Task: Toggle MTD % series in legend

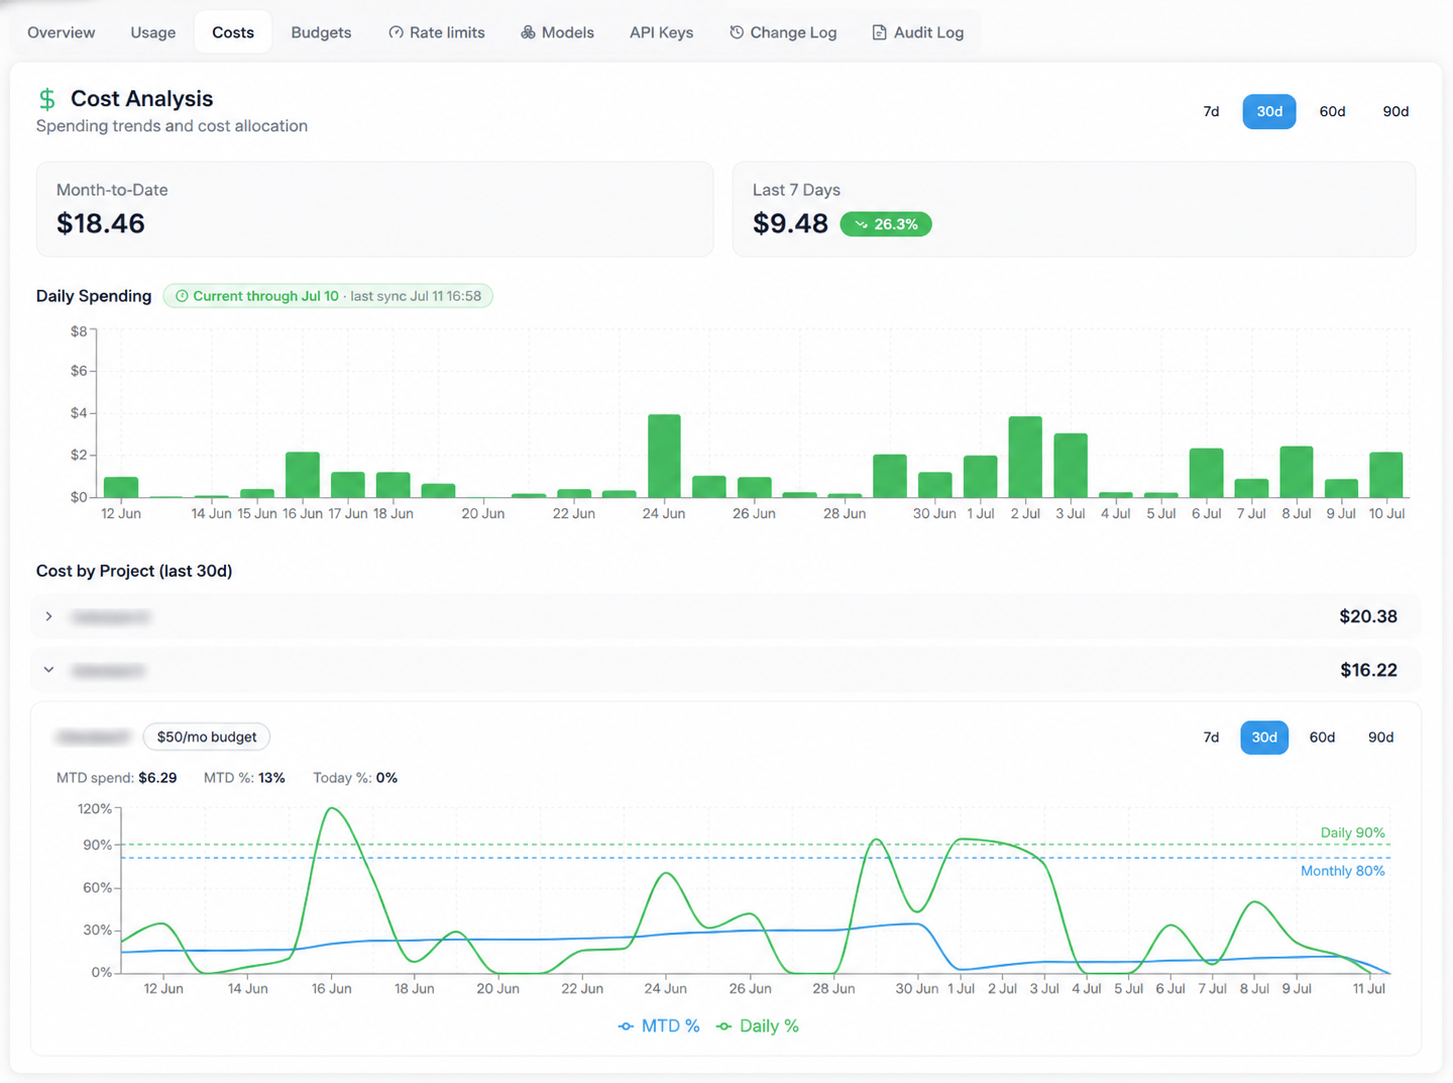Action: [659, 1026]
